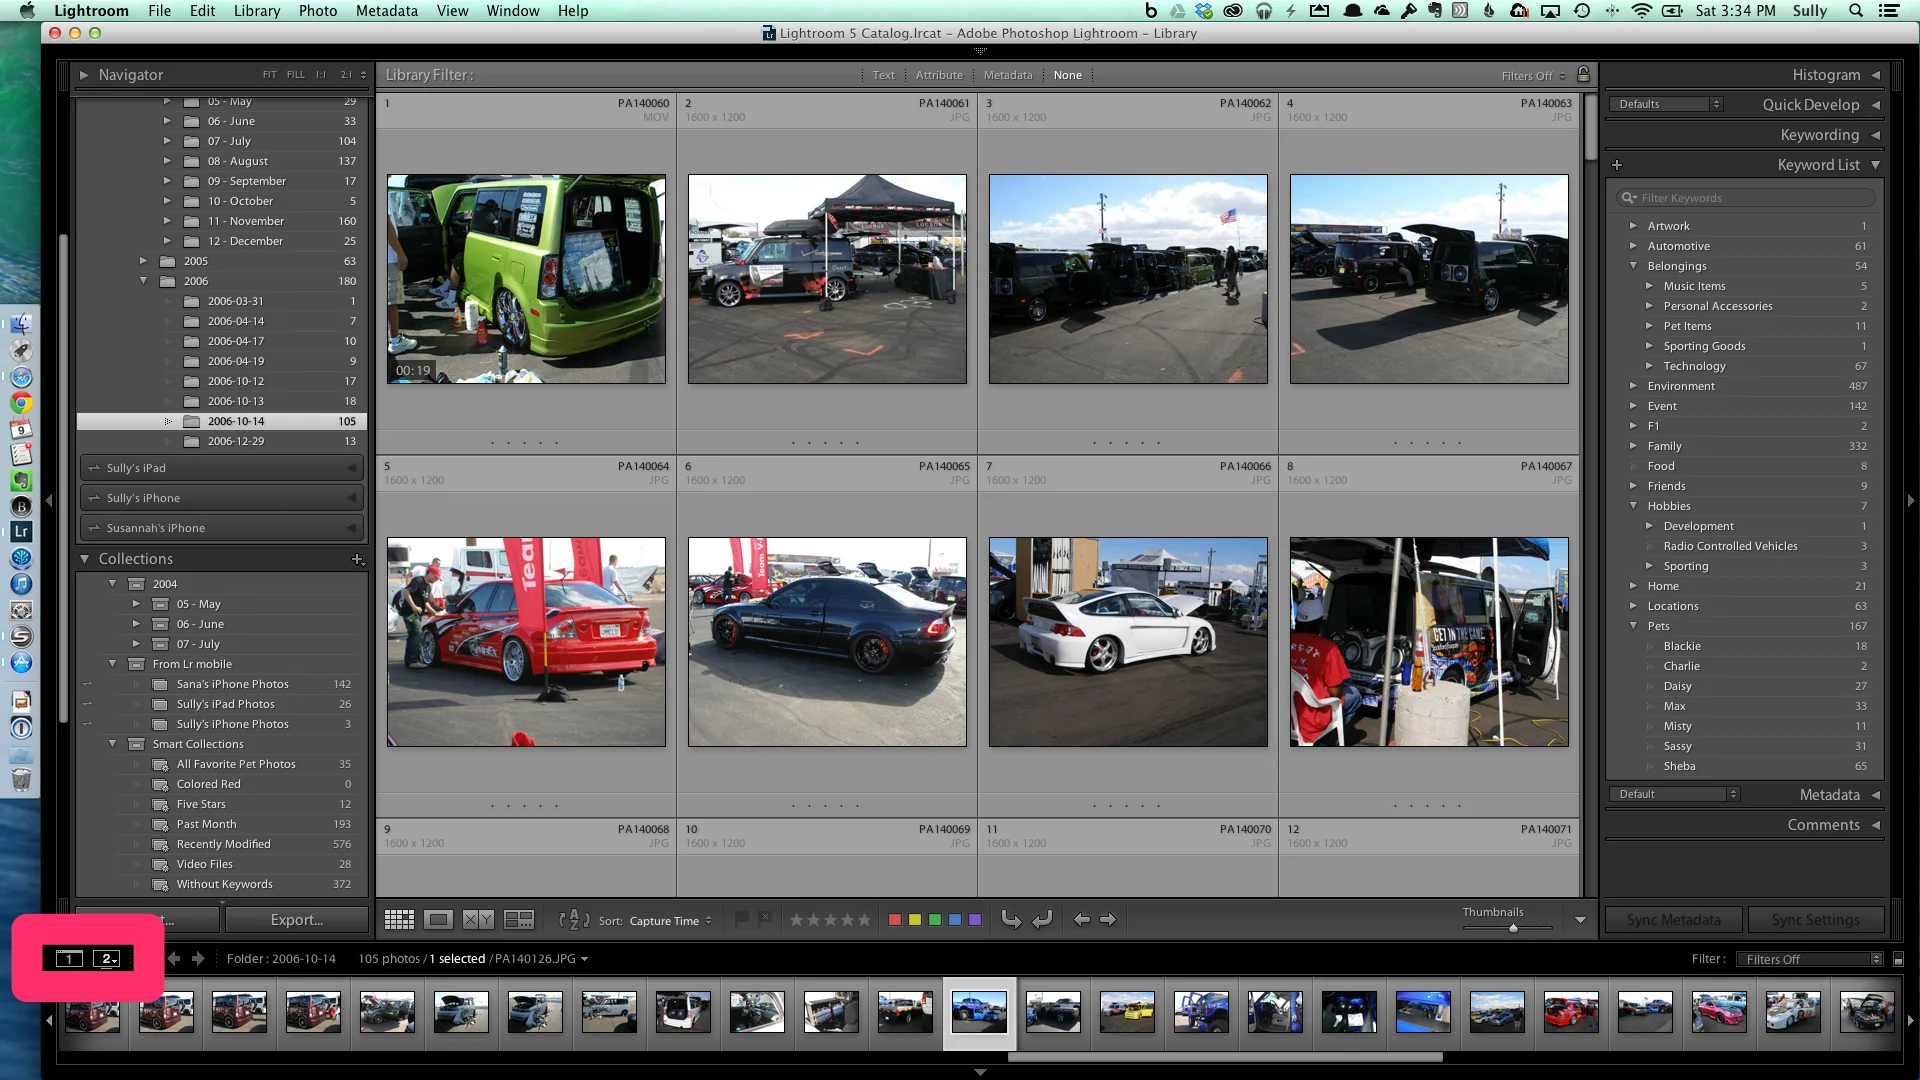
Task: Click the Export... button
Action: 296,920
